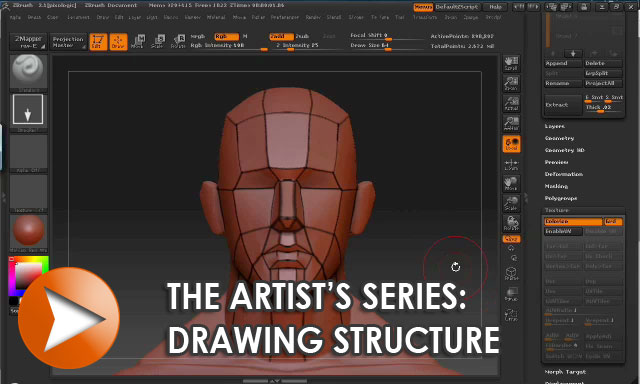Viewport: 640px width, 384px height.
Task: Click the AAHalf icon
Action: pyautogui.click(x=511, y=123)
